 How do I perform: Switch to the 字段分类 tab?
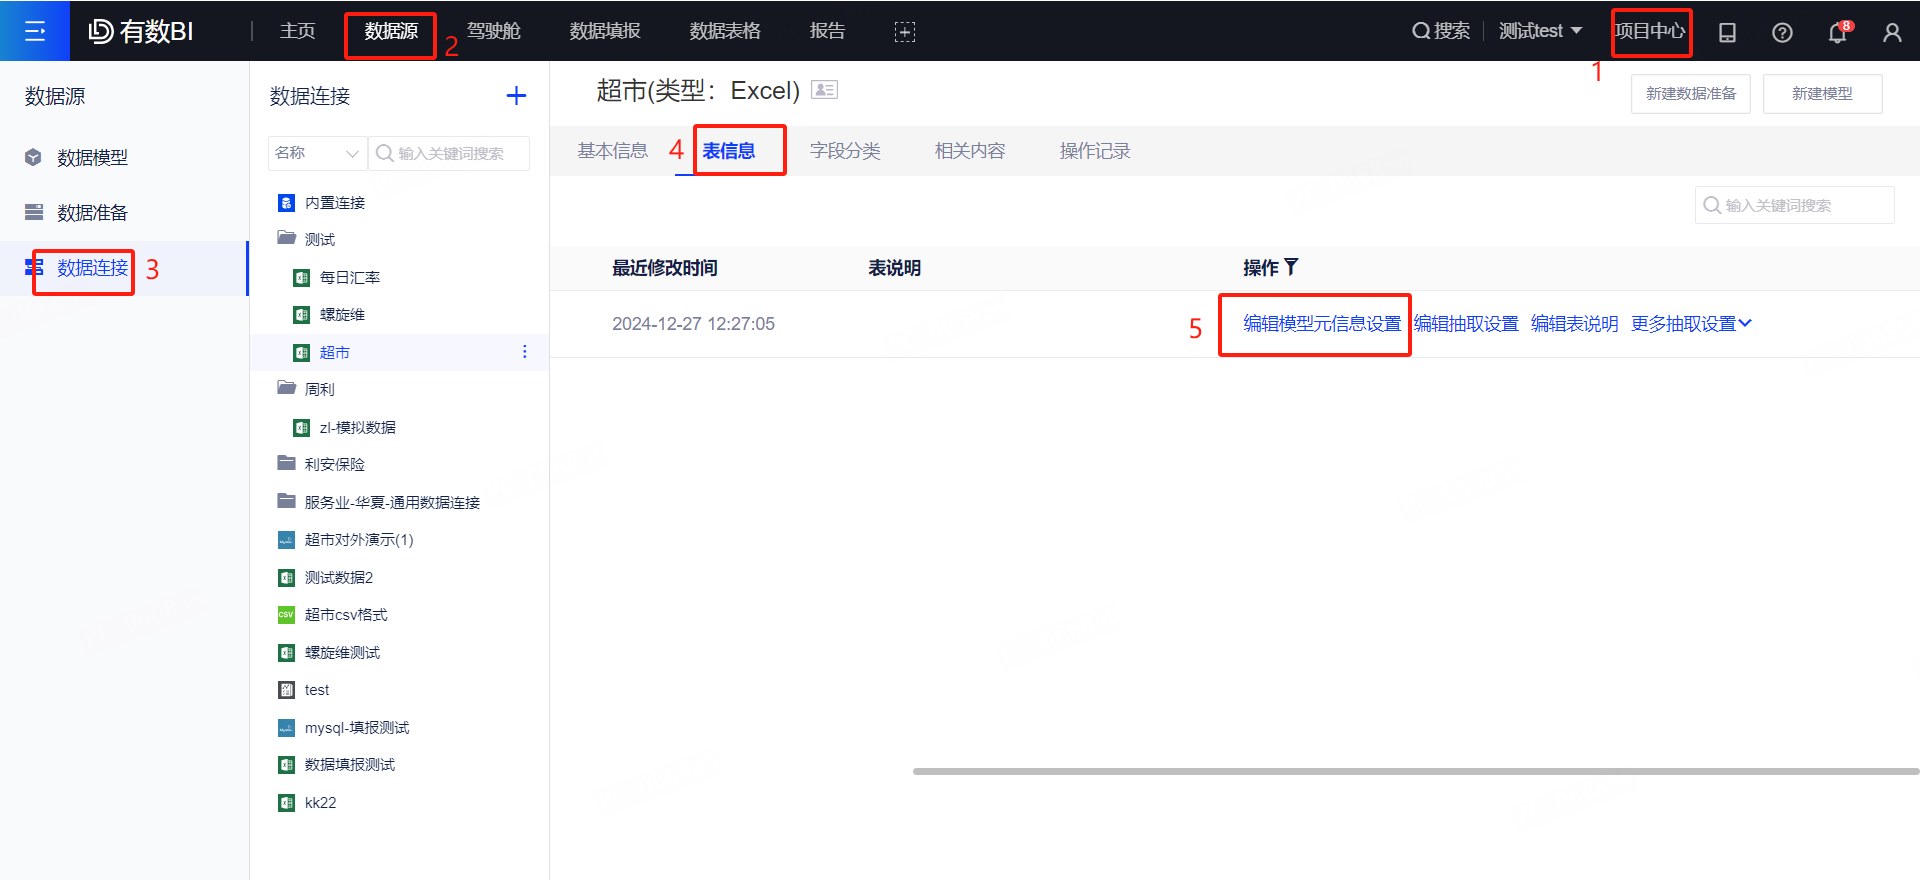[845, 151]
